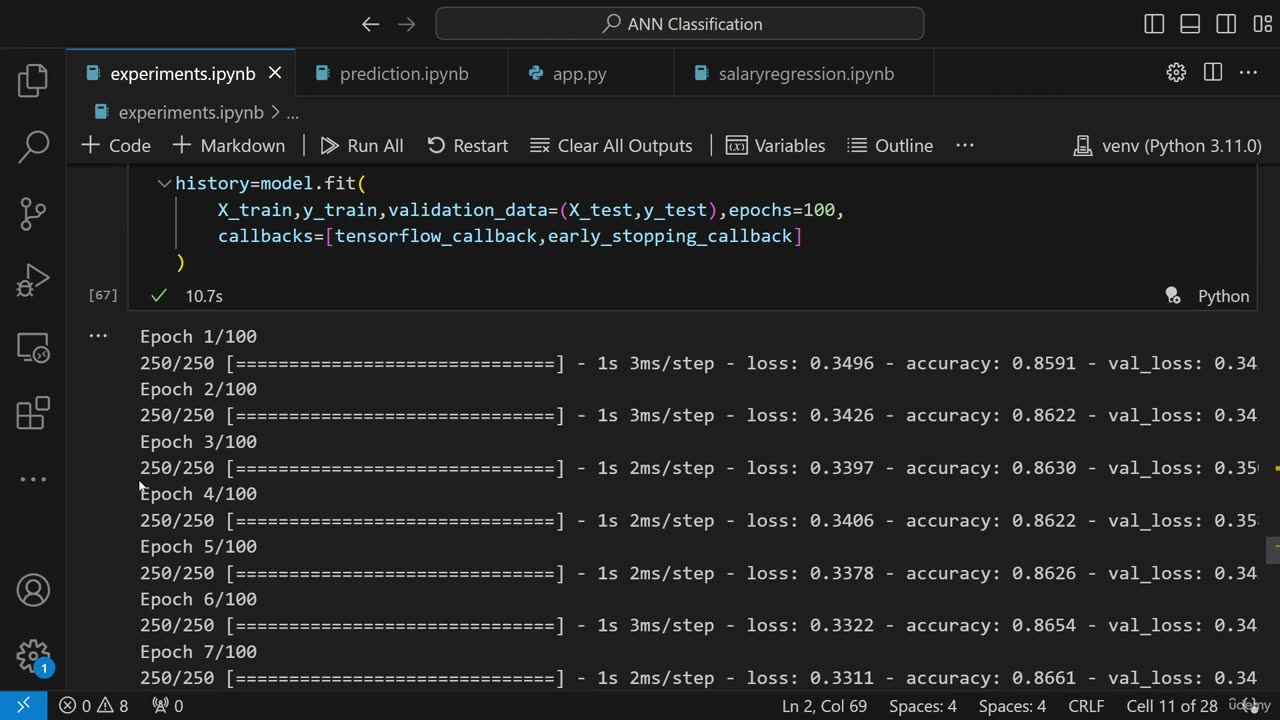The height and width of the screenshot is (720, 1280).
Task: Go to line via Ln 2, Col 69
Action: (x=824, y=706)
